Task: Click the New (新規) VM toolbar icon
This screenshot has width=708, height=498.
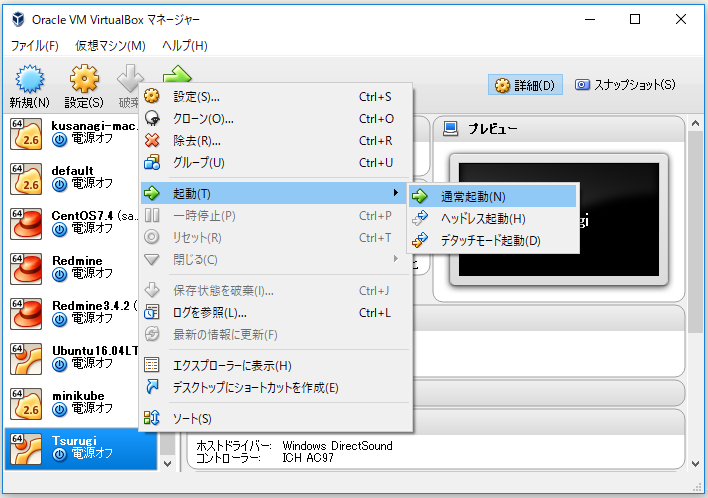Action: point(30,79)
